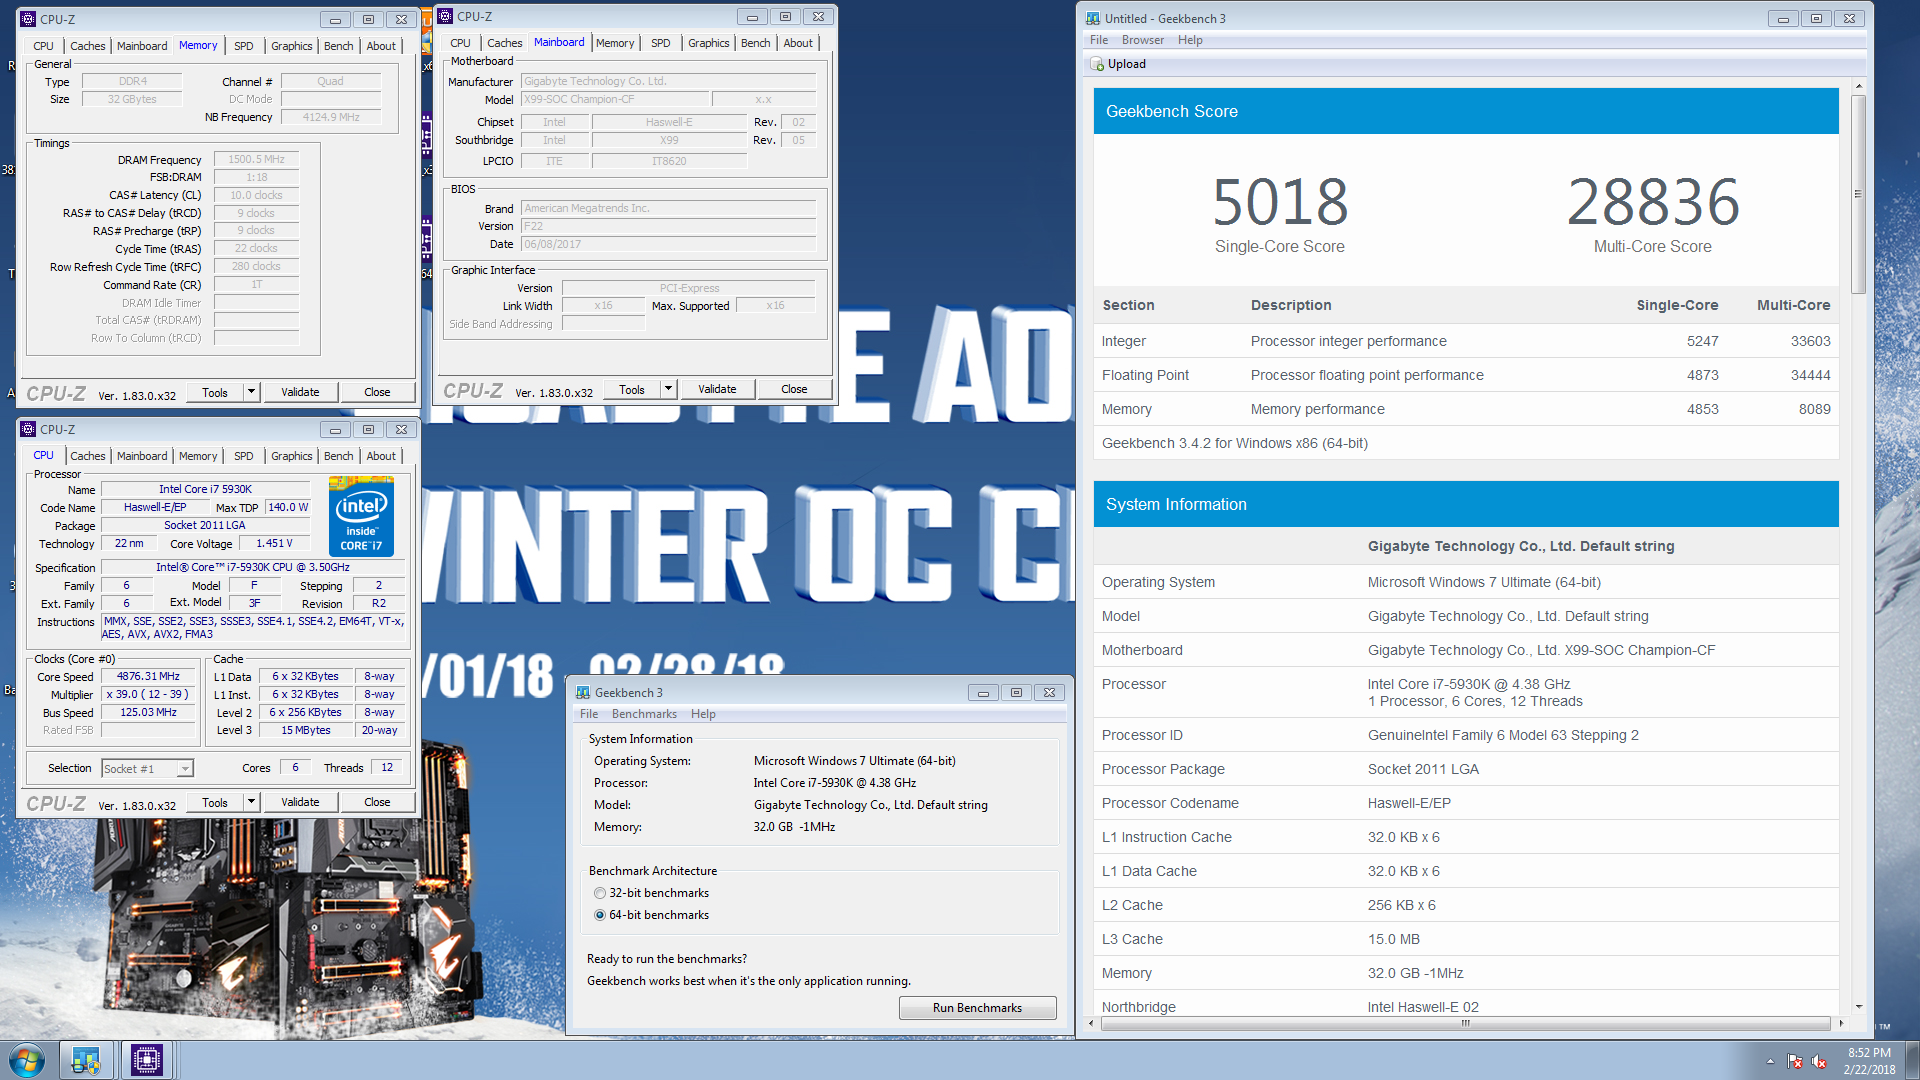
Task: Open Tools dropdown arrow in Memory window
Action: point(252,392)
